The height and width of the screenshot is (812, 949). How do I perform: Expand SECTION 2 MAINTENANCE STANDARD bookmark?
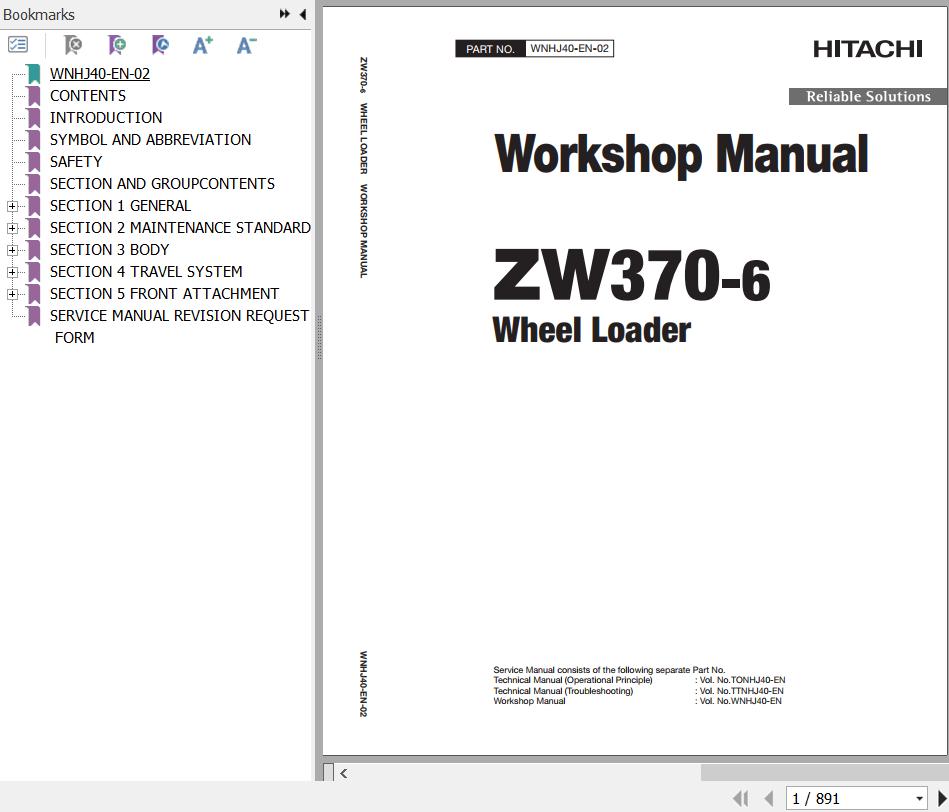coord(12,228)
